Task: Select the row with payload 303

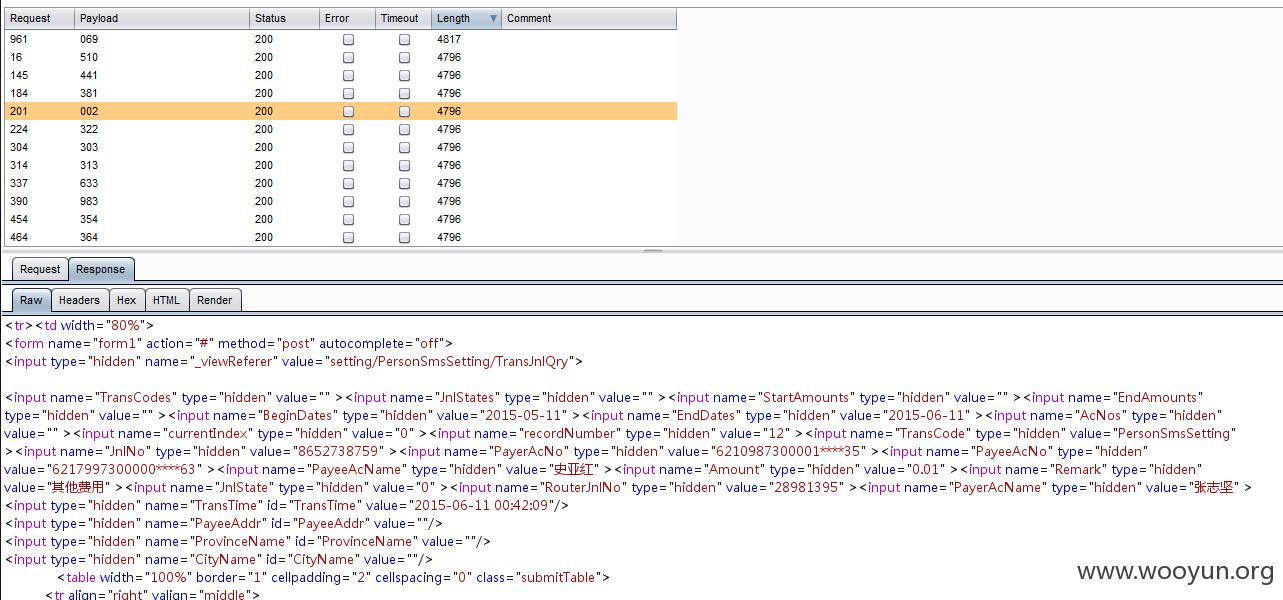Action: click(x=340, y=147)
